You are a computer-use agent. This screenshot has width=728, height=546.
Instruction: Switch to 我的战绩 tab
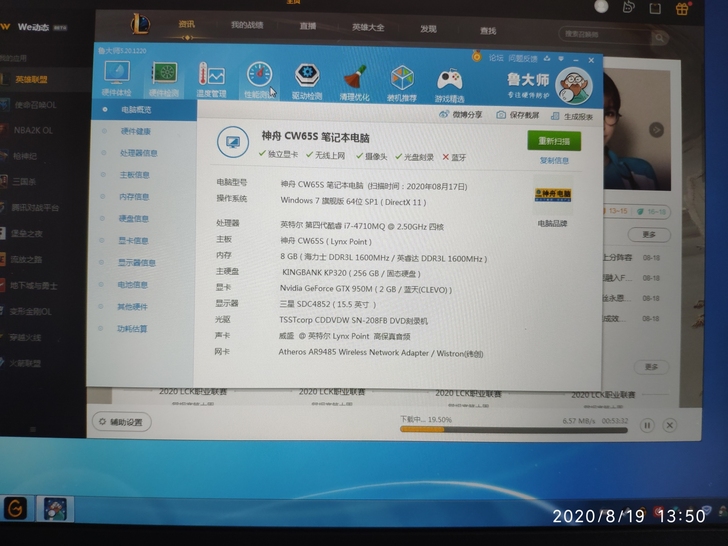247,25
